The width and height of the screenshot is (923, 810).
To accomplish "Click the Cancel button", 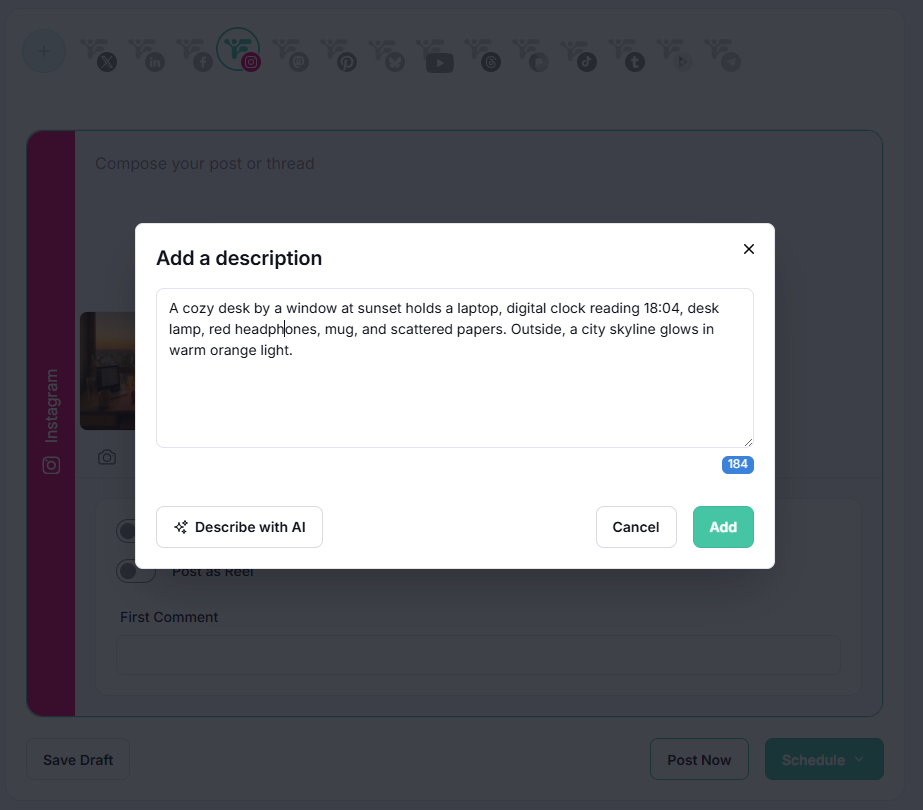I will (636, 527).
